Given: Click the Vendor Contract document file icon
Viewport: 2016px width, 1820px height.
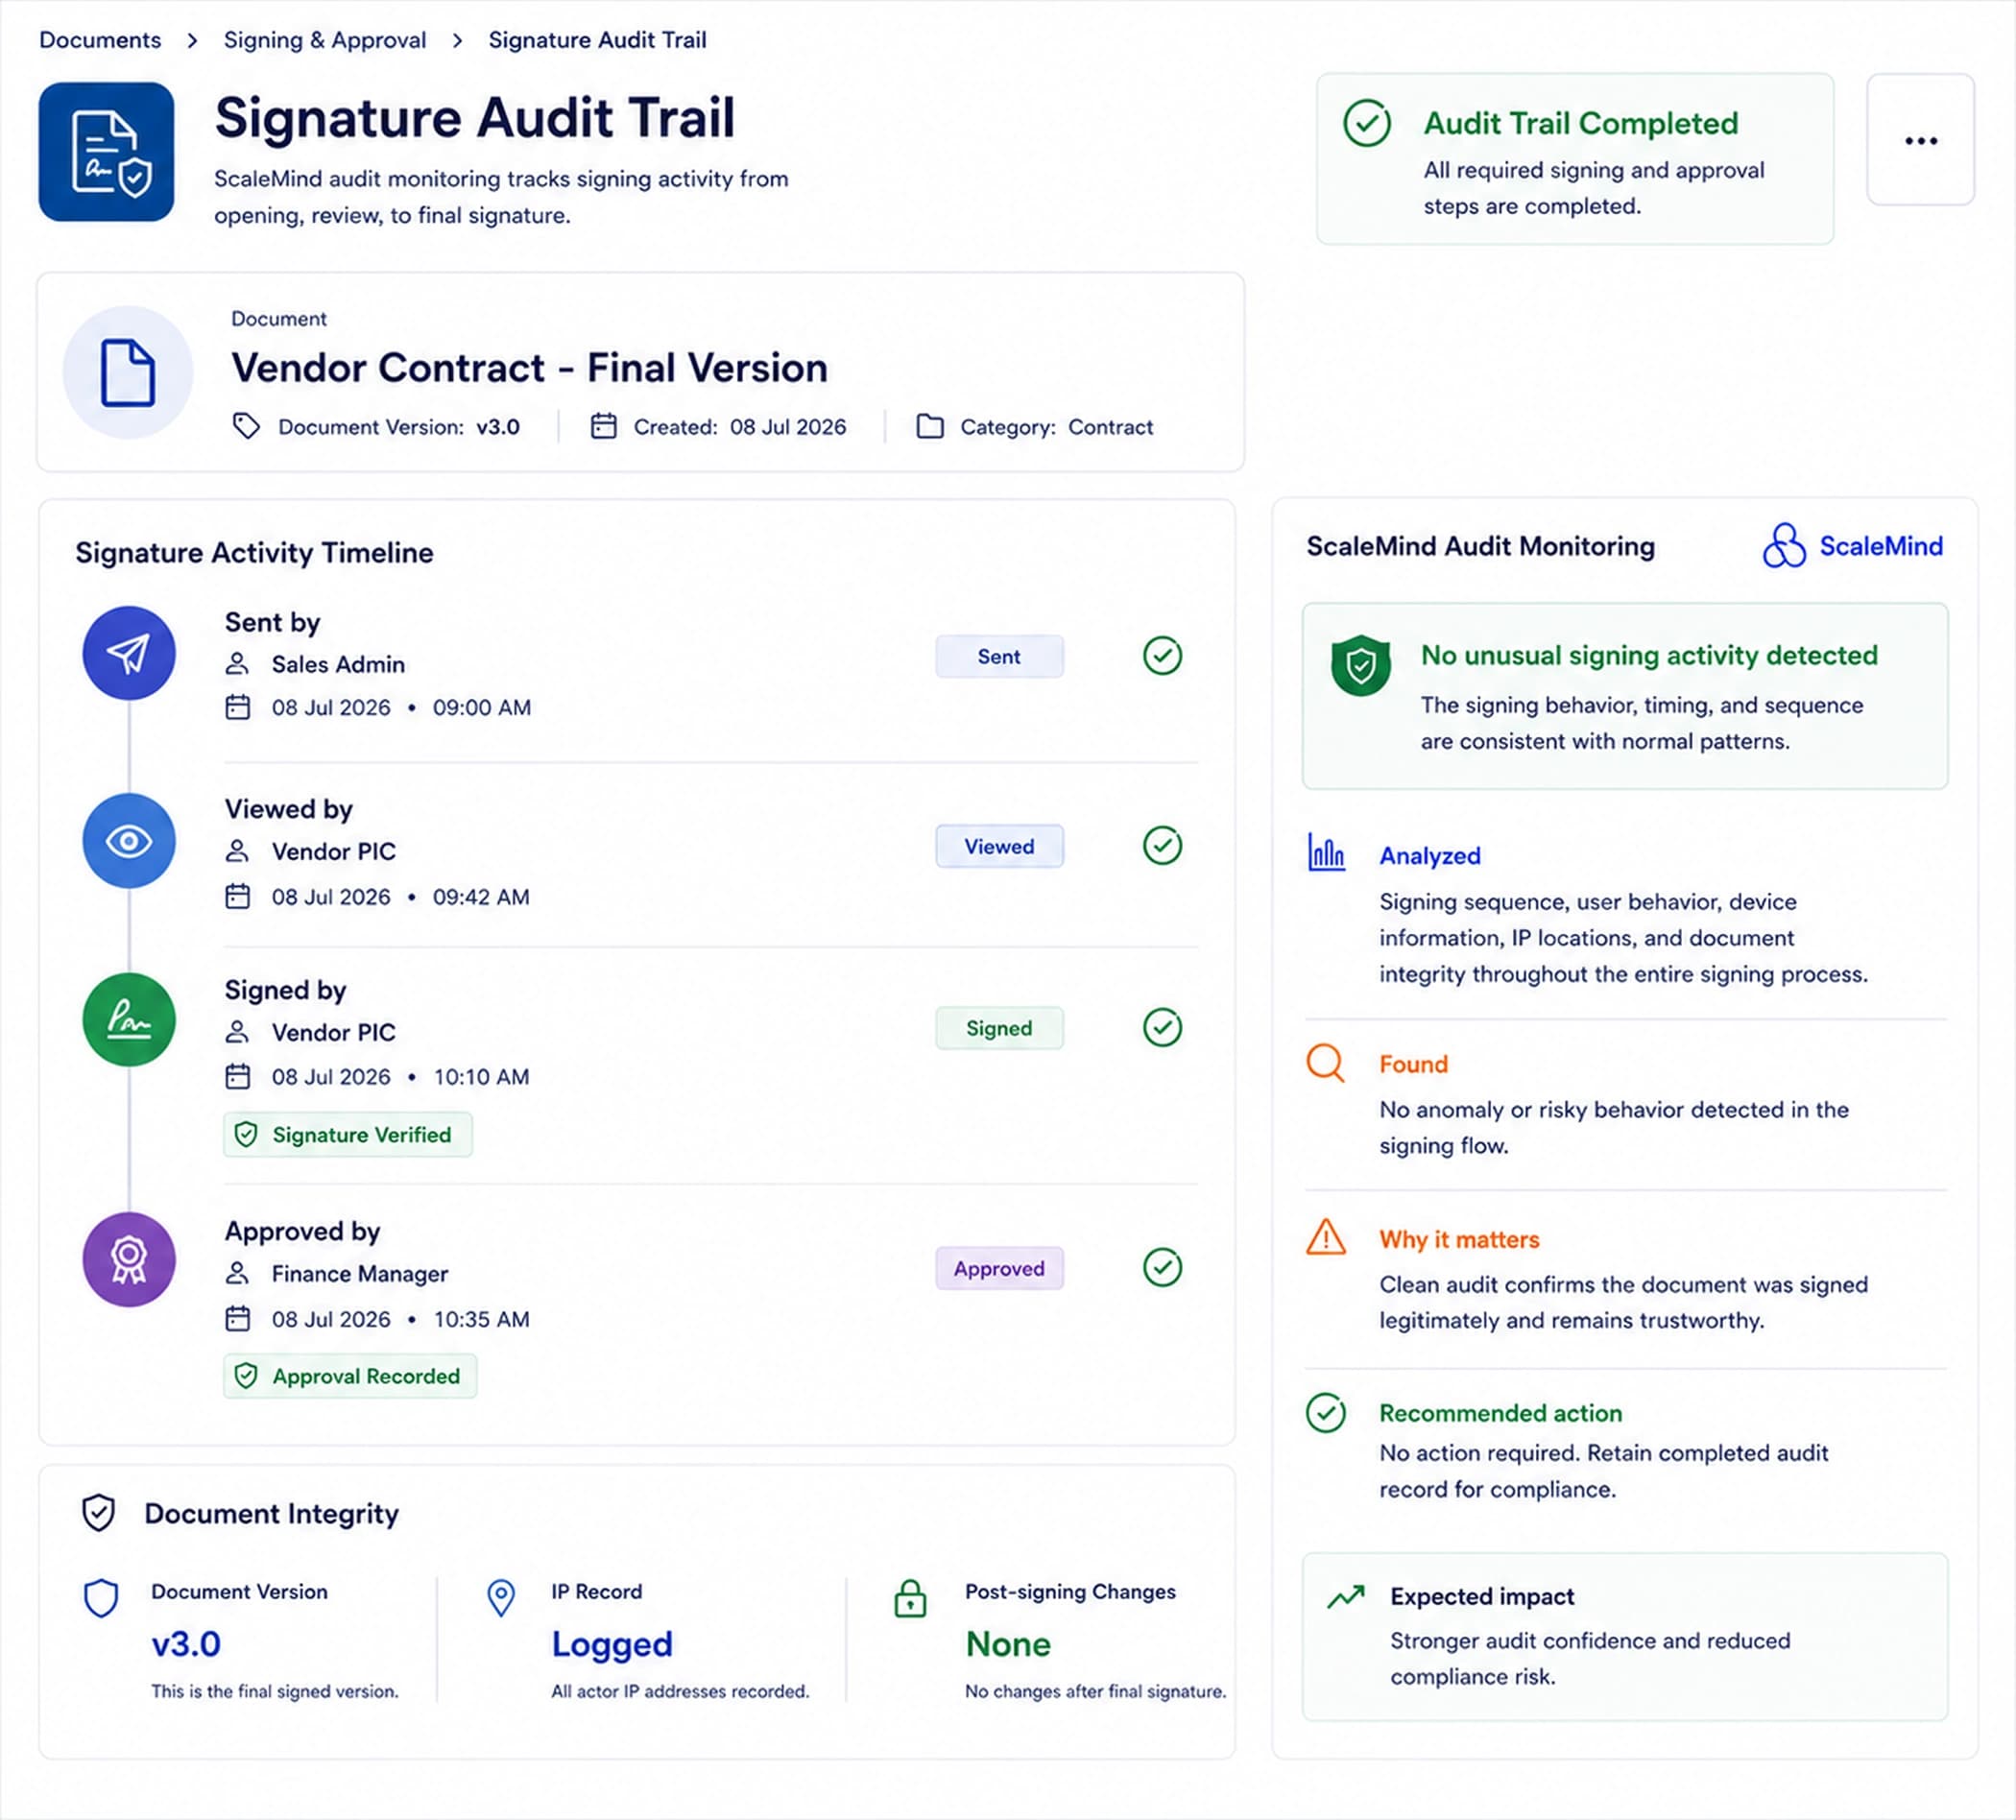Looking at the screenshot, I should click(128, 373).
